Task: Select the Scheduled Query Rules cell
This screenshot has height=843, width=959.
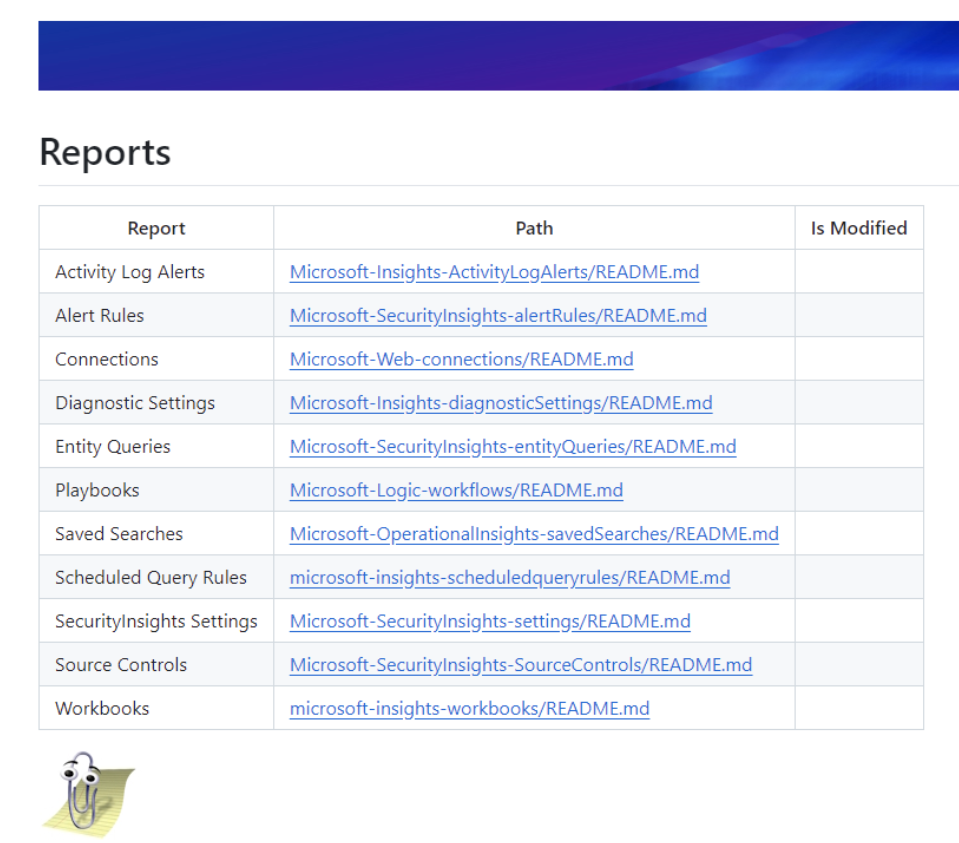Action: (156, 577)
